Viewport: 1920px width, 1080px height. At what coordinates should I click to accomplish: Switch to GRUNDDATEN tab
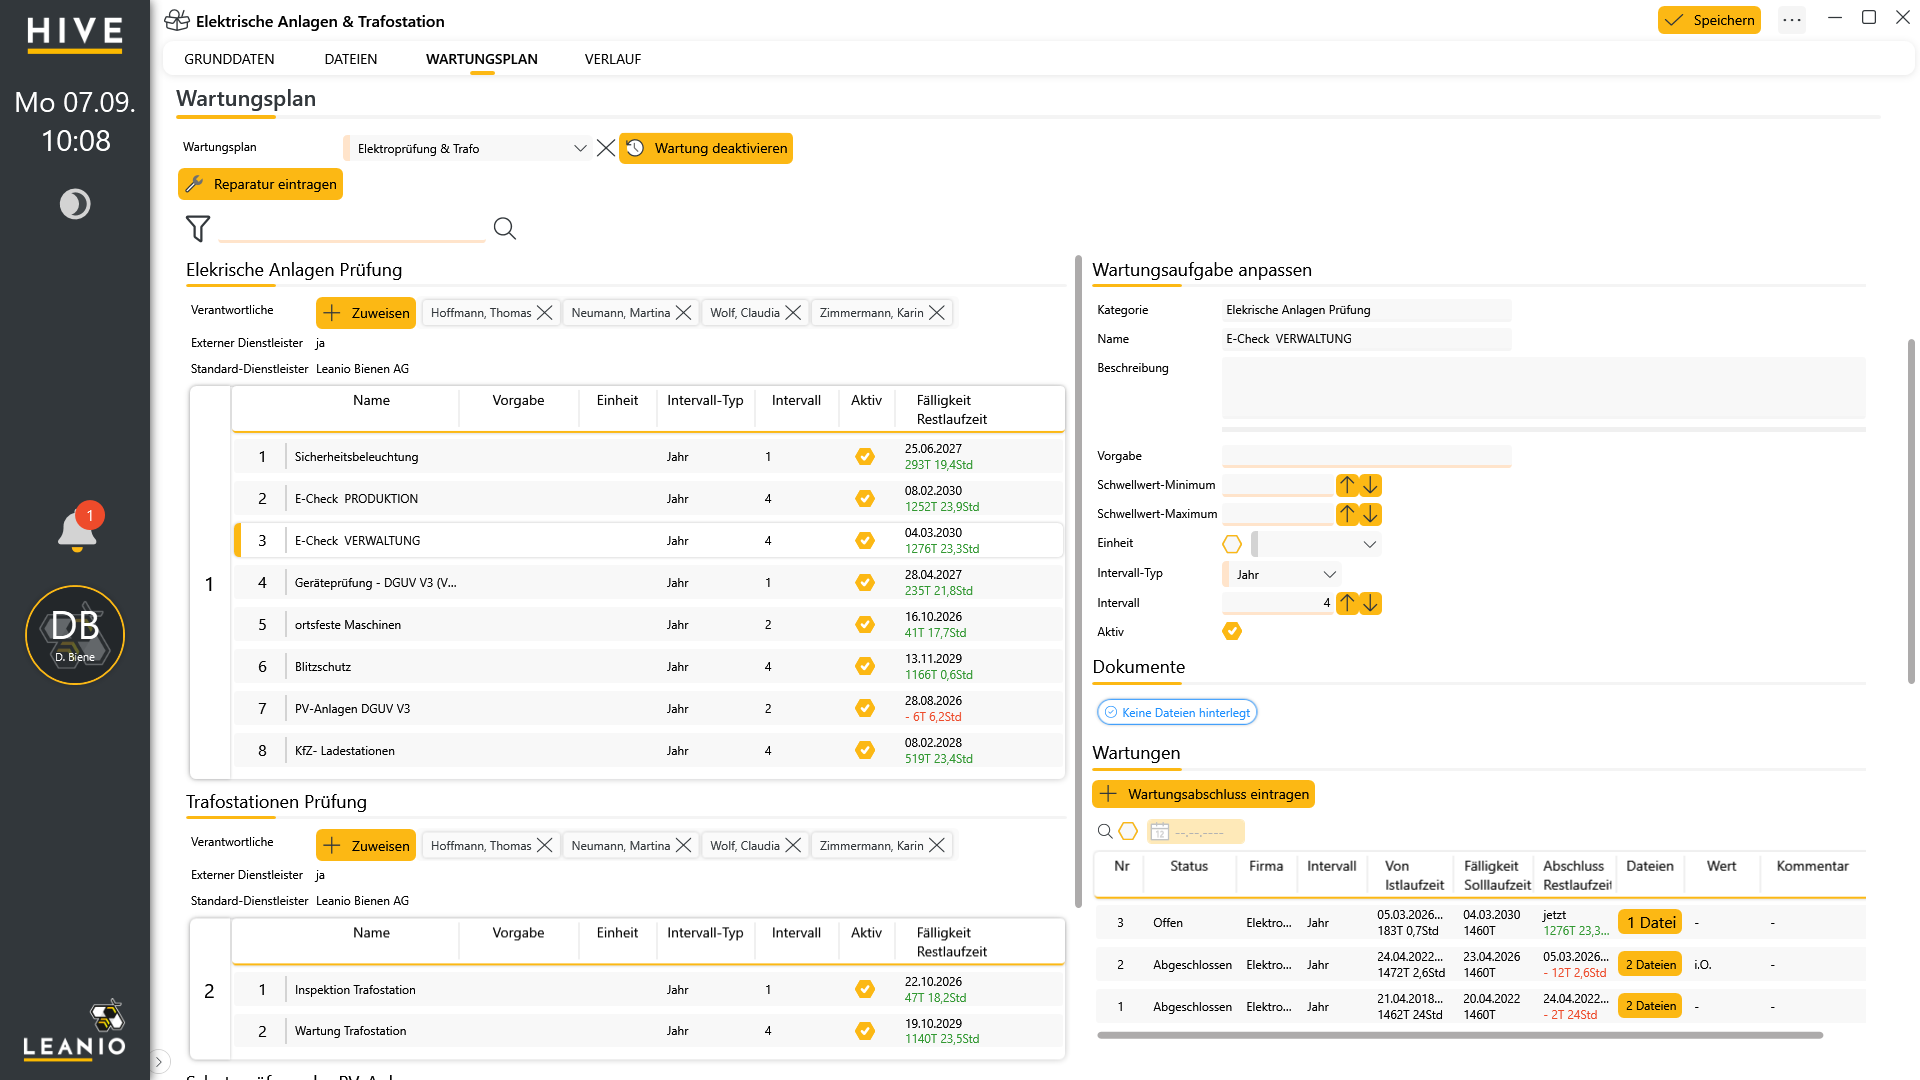(229, 59)
